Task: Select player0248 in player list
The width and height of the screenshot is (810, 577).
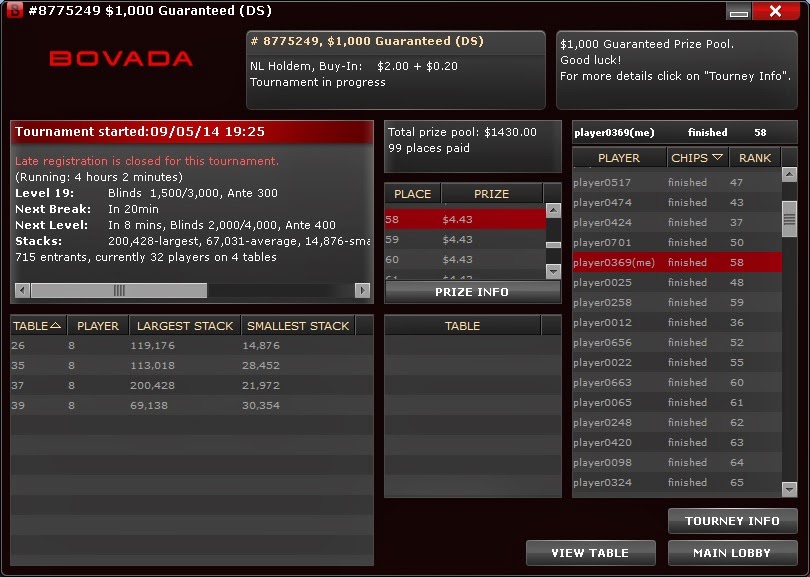Action: tap(677, 423)
